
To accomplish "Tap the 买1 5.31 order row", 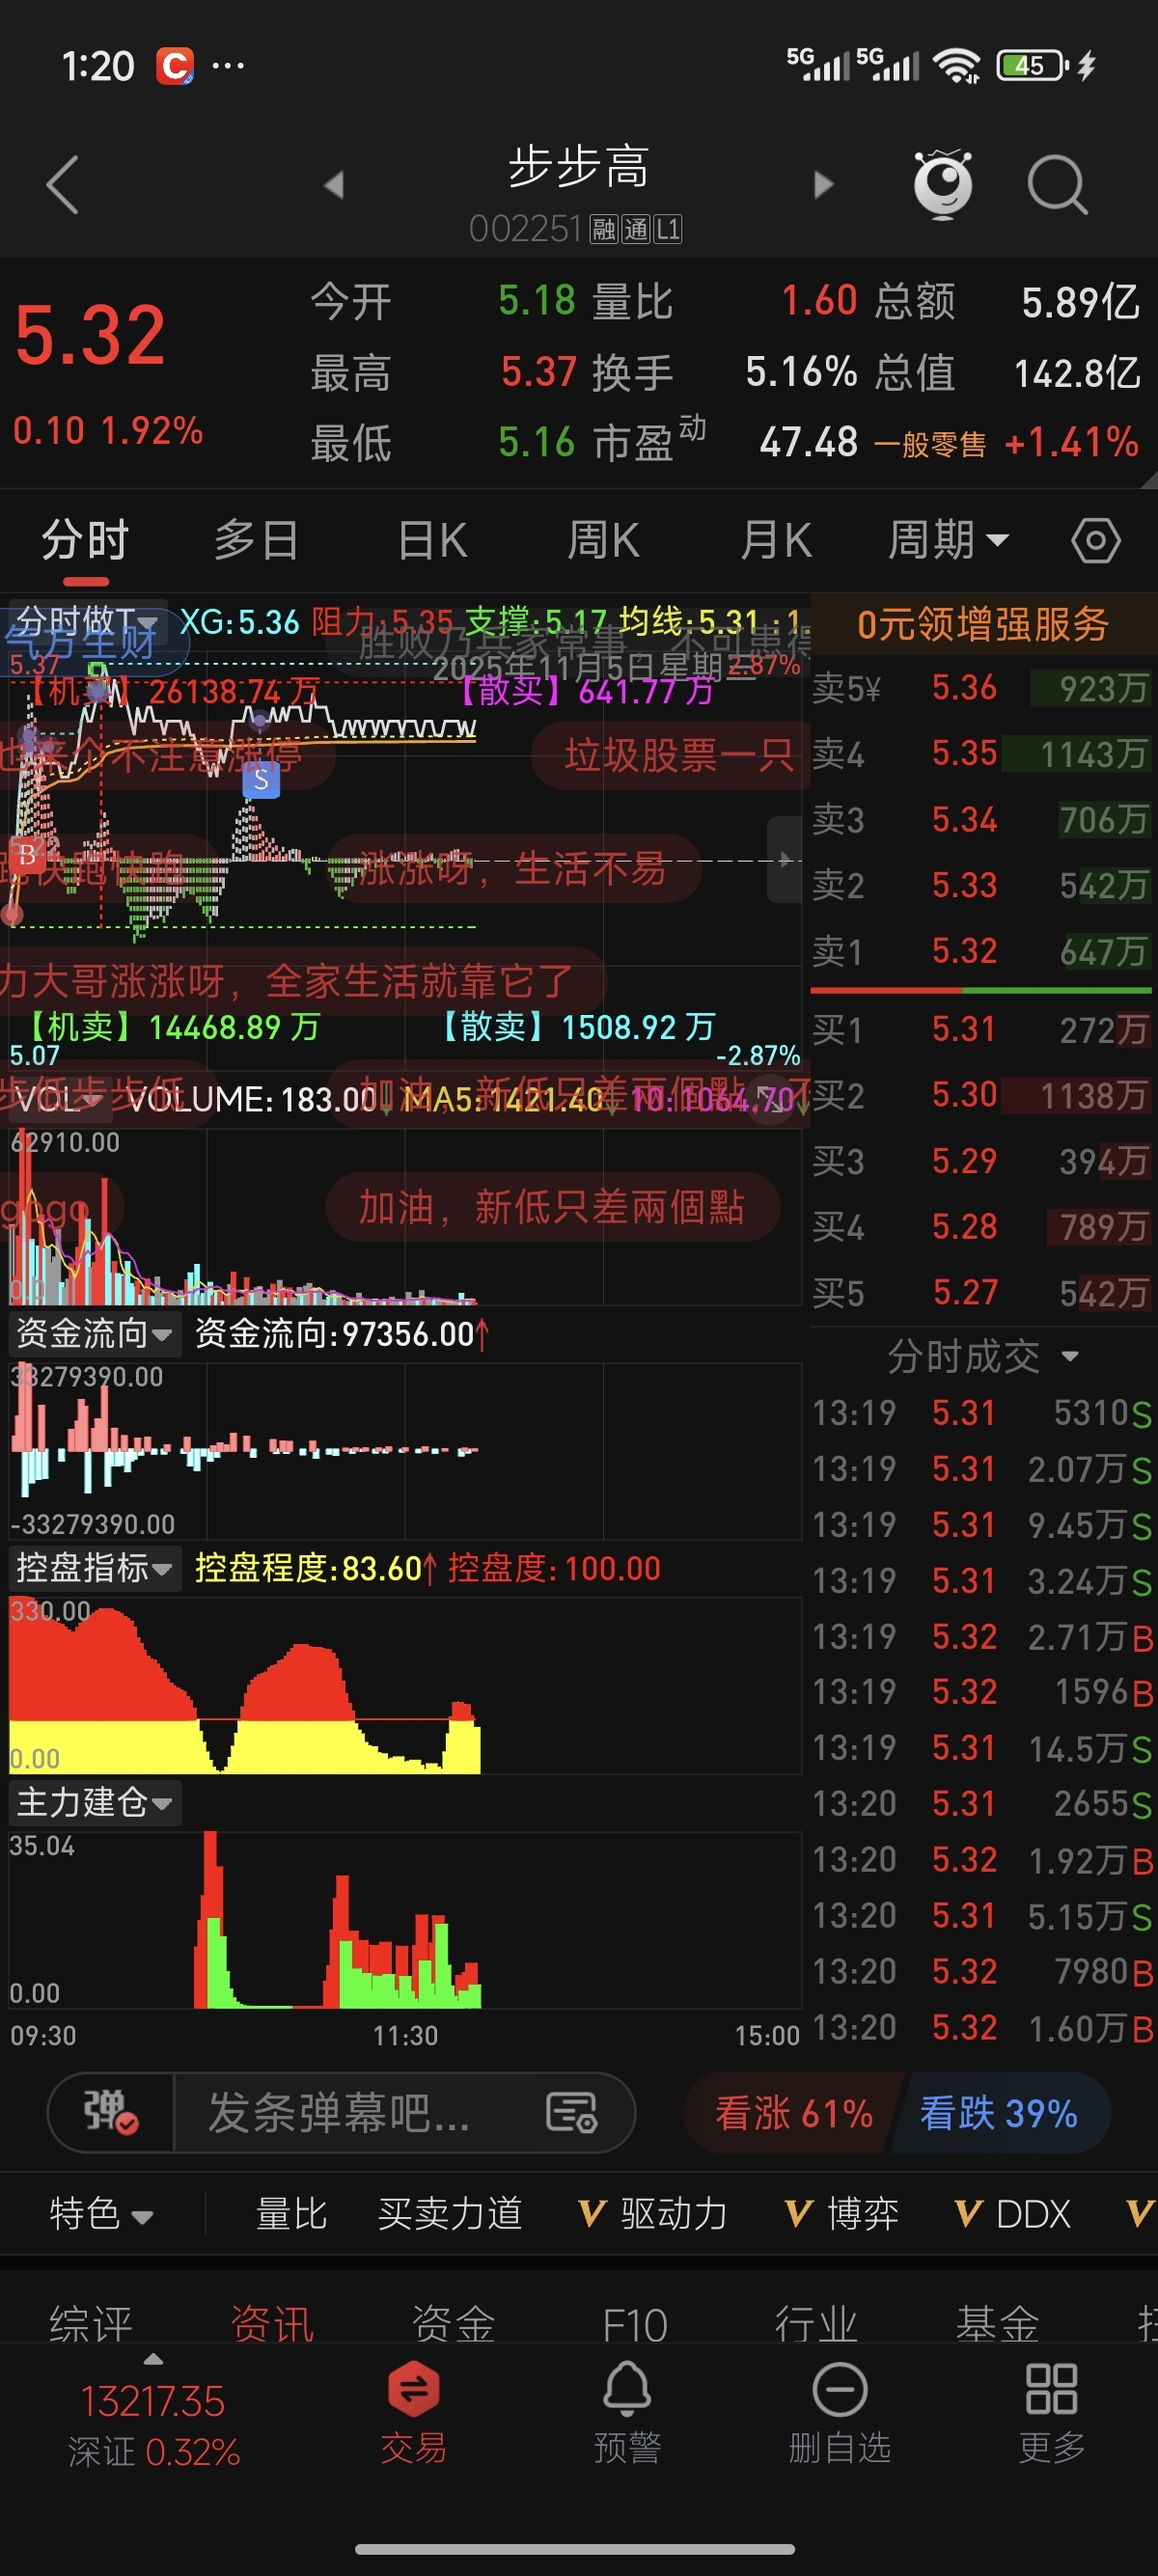I will click(x=981, y=1029).
